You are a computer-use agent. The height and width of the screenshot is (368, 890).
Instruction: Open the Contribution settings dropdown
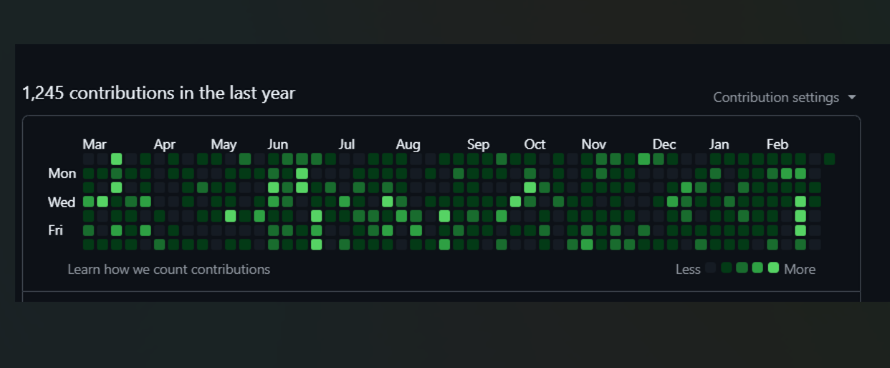pos(784,98)
